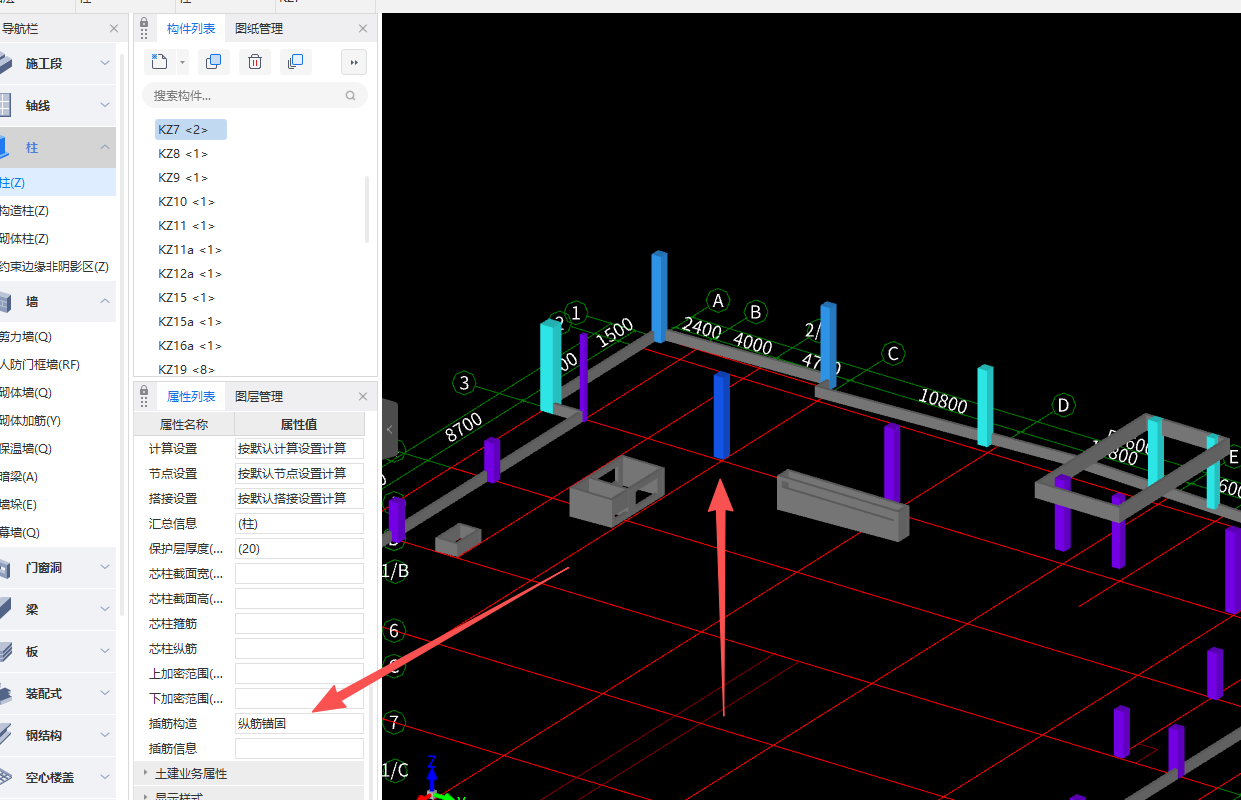Click the 空心楼盖 section icon
The height and width of the screenshot is (800, 1241).
(5, 777)
